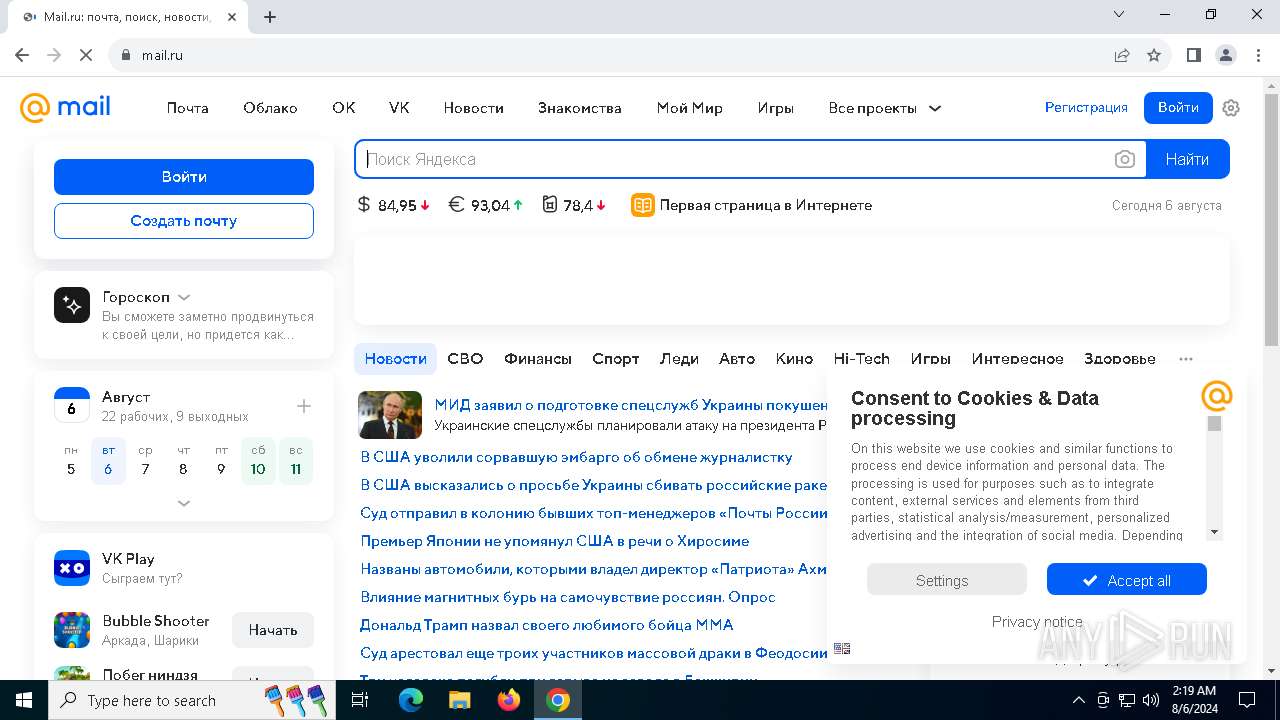Screen dimensions: 1280x720
Task: Open the Премьер Японии news headline
Action: click(554, 541)
